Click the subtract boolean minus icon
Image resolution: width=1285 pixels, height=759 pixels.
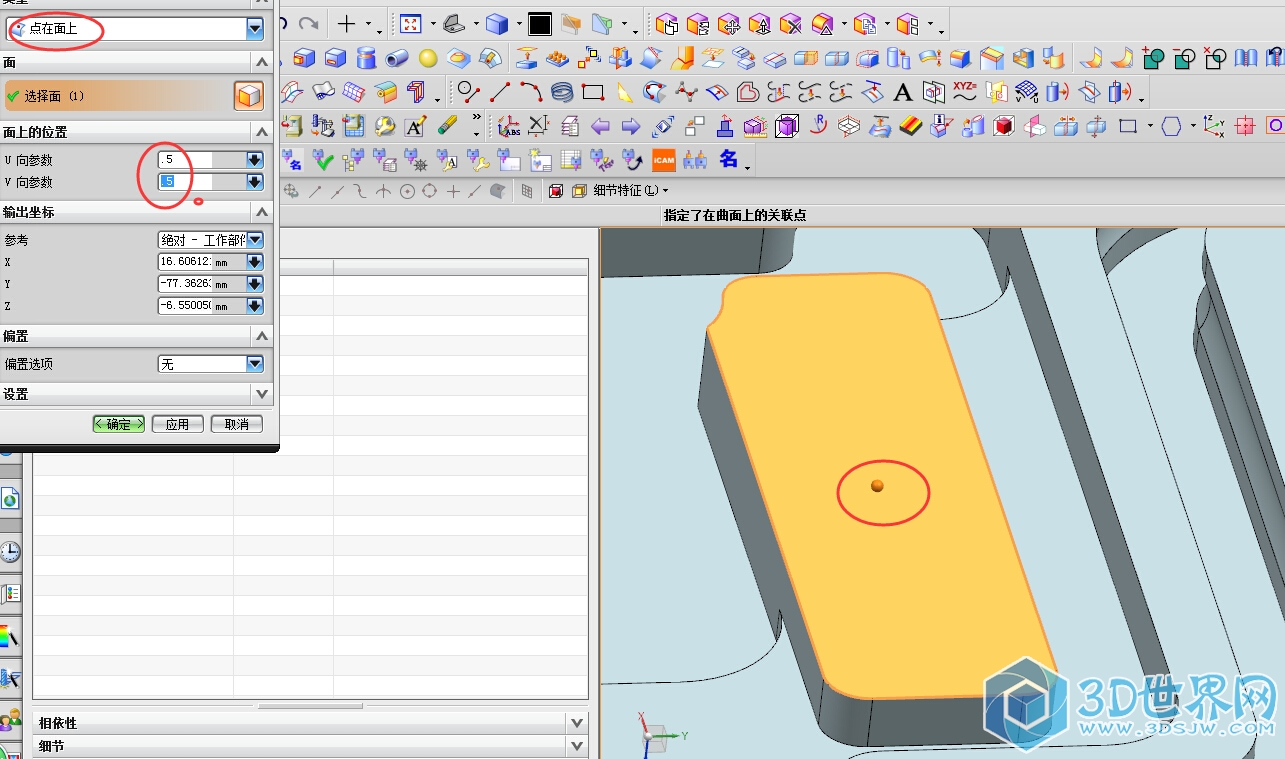pyautogui.click(x=1183, y=58)
